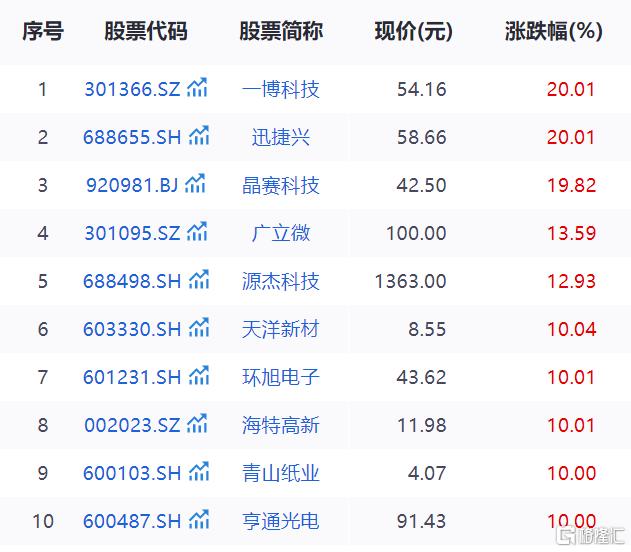The image size is (631, 552).
Task: Select price cell 42.50
Action: [x=422, y=185]
